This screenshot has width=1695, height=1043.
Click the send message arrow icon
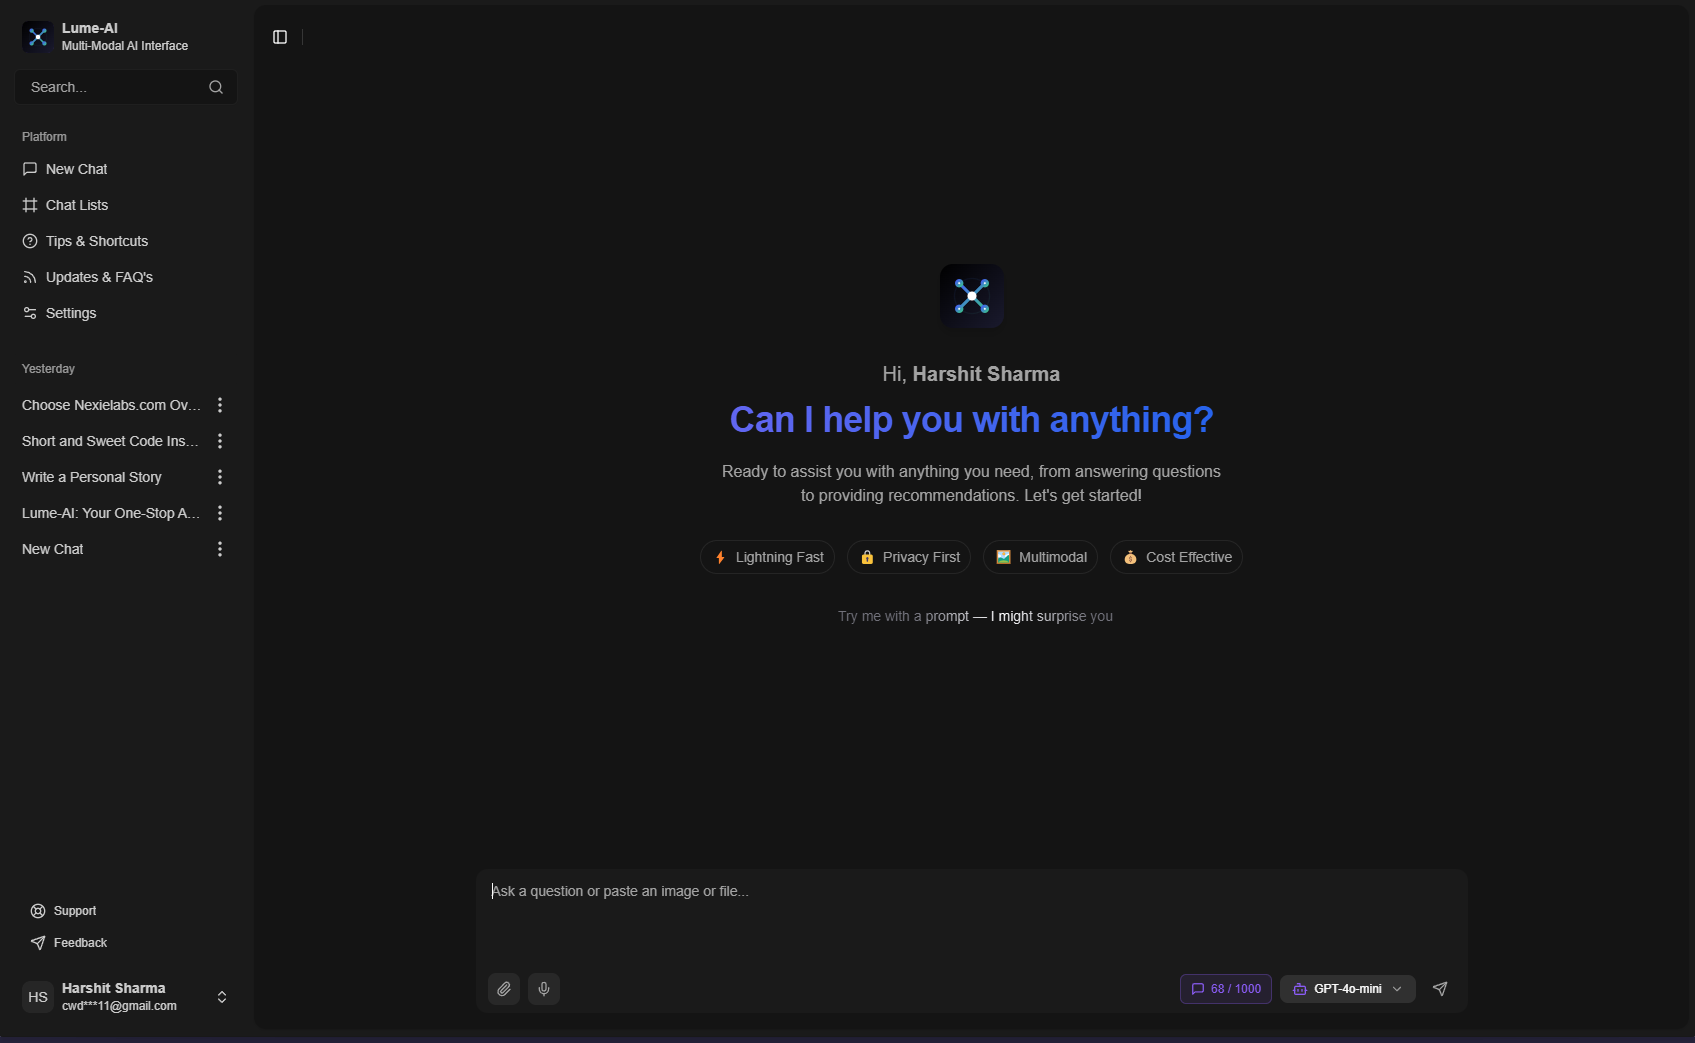[x=1440, y=989]
